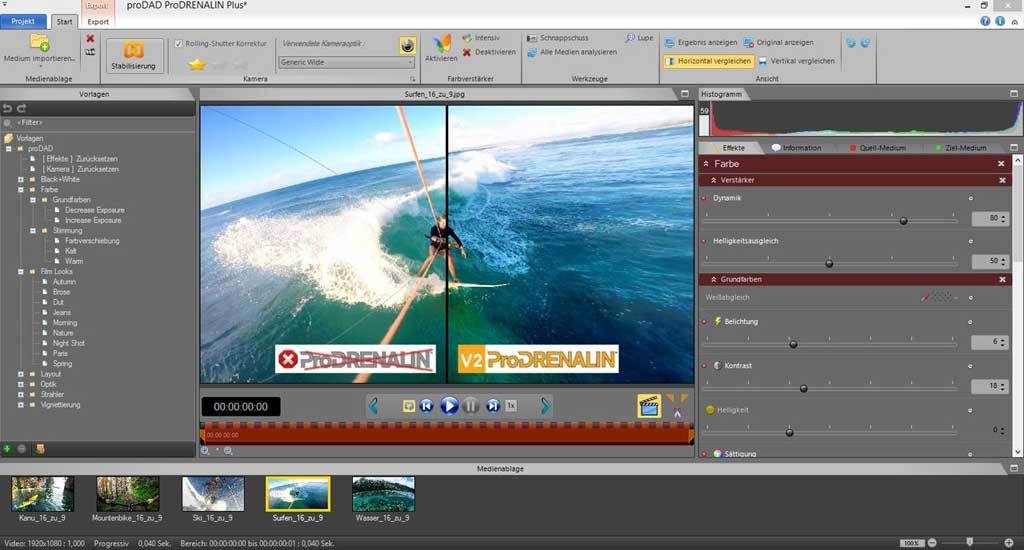Open the Generic Wide camera optics dropdown
The image size is (1024, 550).
[346, 62]
